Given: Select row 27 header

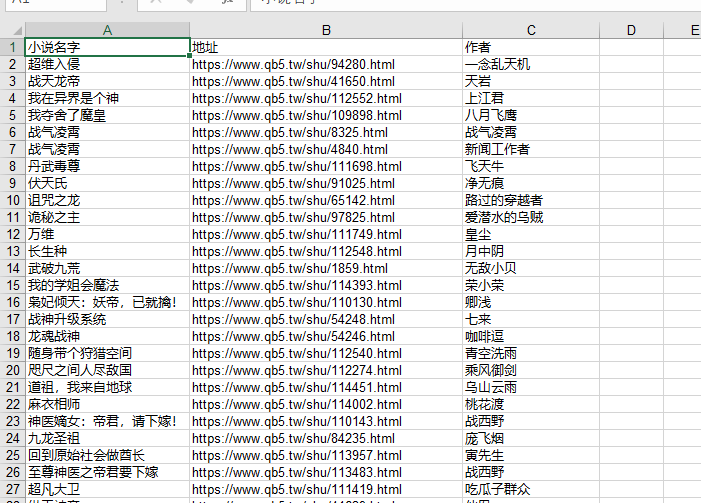Looking at the screenshot, I should (x=13, y=489).
